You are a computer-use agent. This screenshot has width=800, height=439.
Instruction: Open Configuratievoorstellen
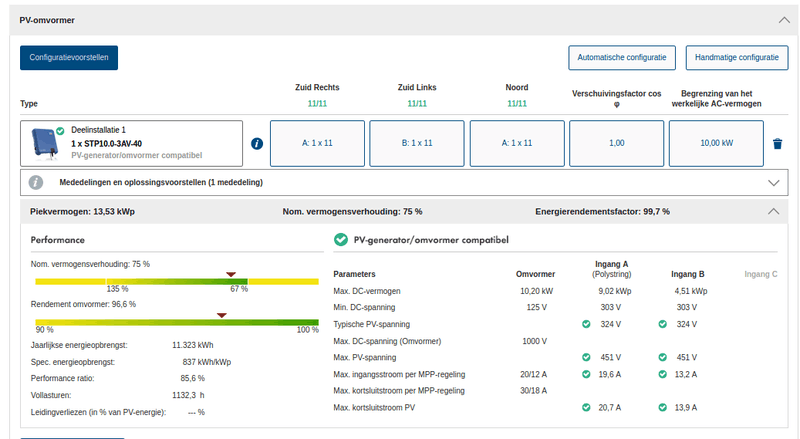[69, 58]
